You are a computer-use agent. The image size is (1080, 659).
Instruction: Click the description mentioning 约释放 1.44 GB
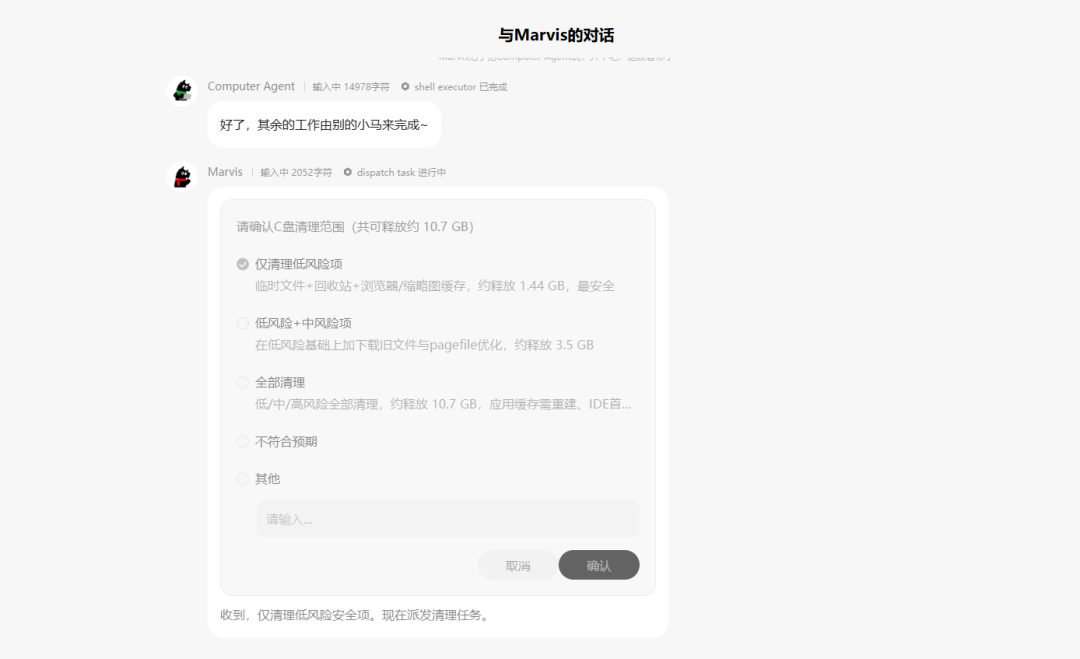435,286
